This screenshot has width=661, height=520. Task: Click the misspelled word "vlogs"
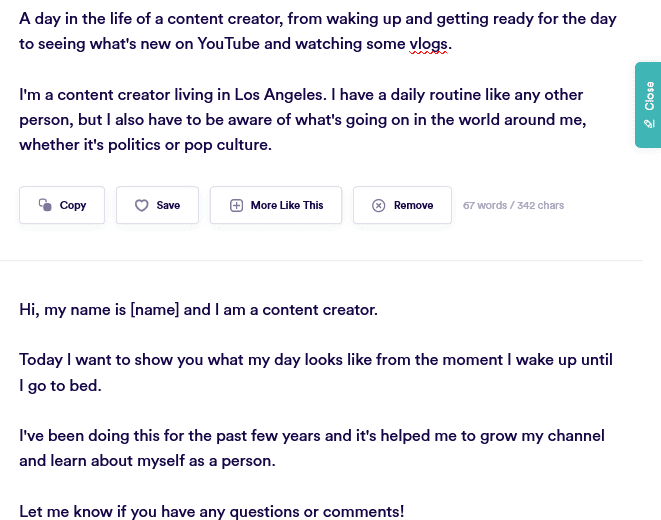point(430,46)
